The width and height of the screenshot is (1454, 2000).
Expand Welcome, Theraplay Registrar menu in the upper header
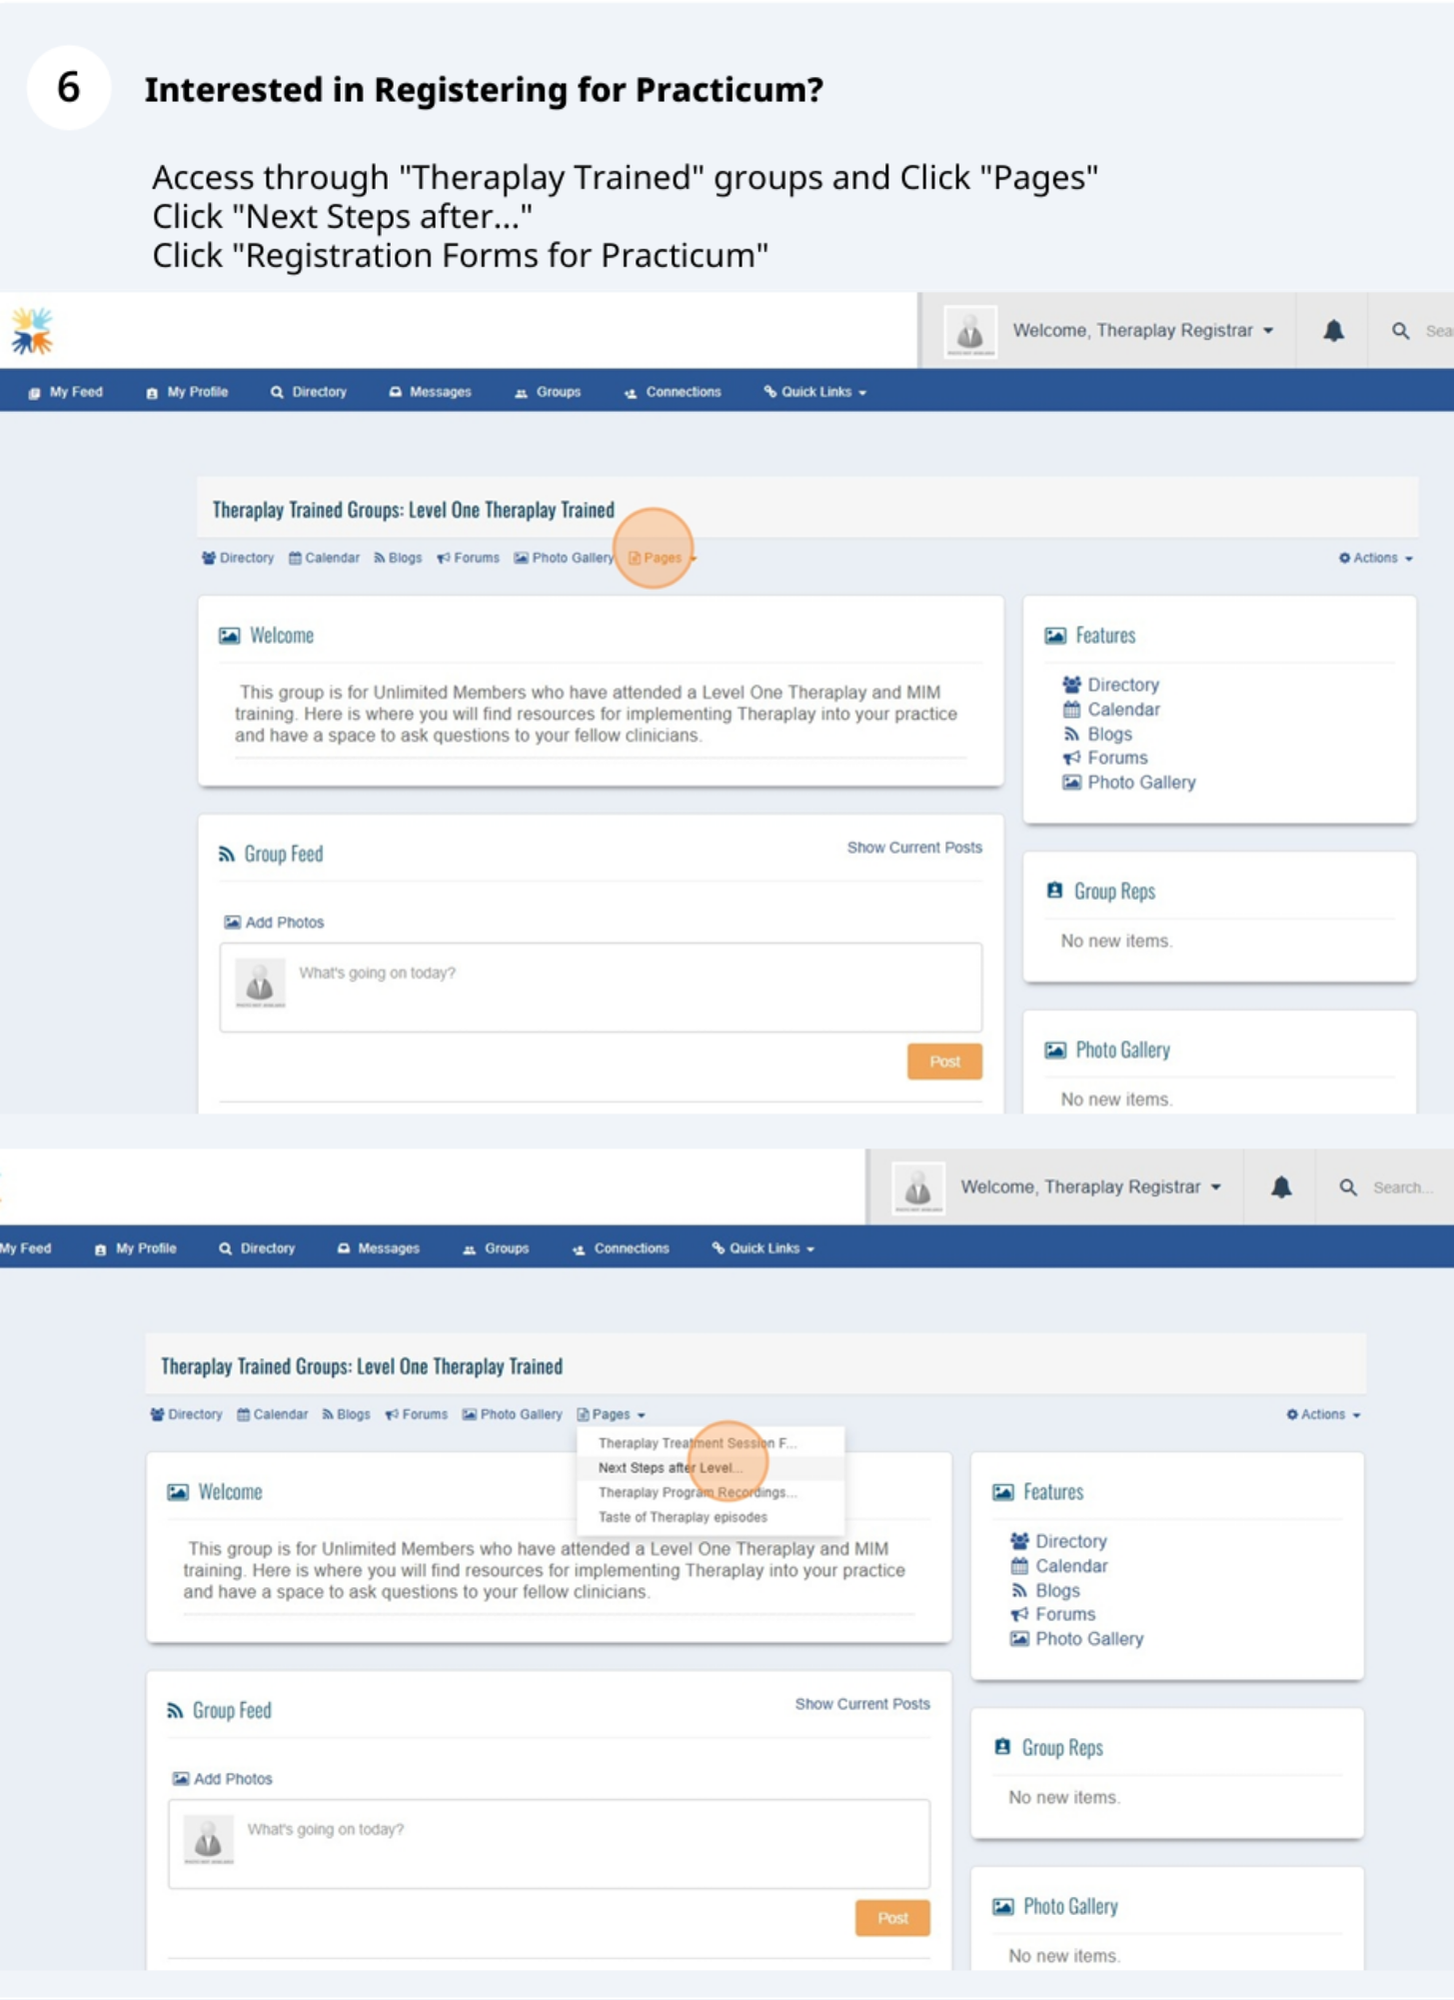[x=1142, y=331]
